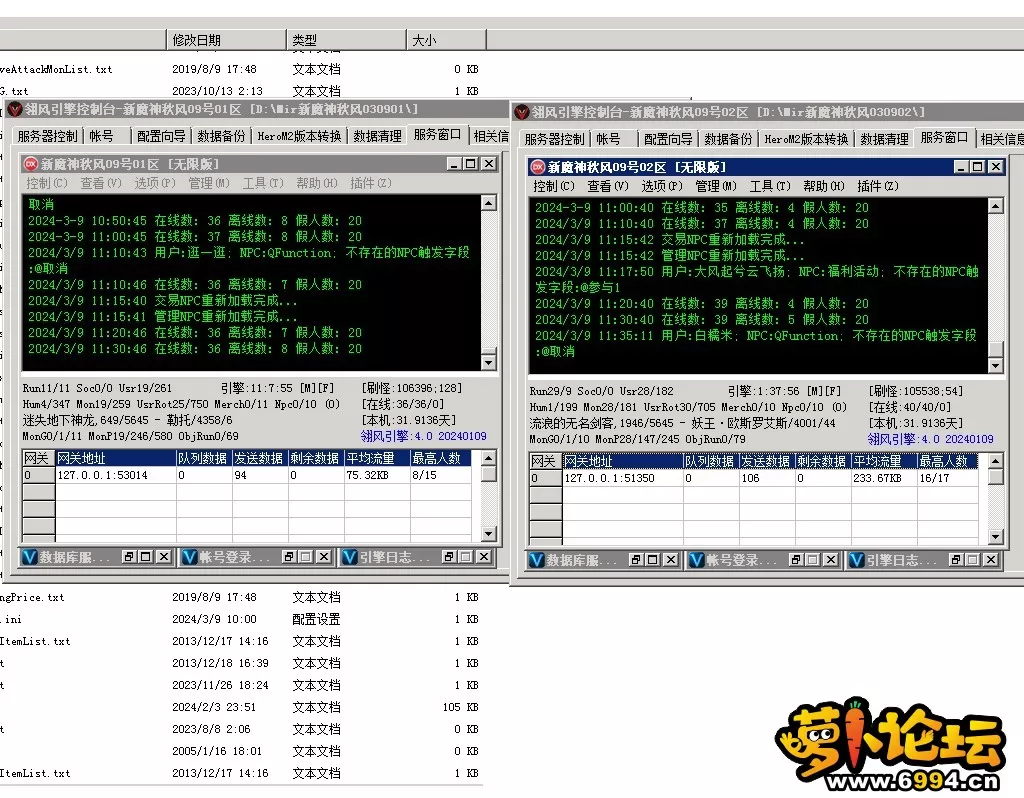Viewport: 1024px width, 798px height.
Task: Sort file list by 大小 column
Action: [447, 40]
